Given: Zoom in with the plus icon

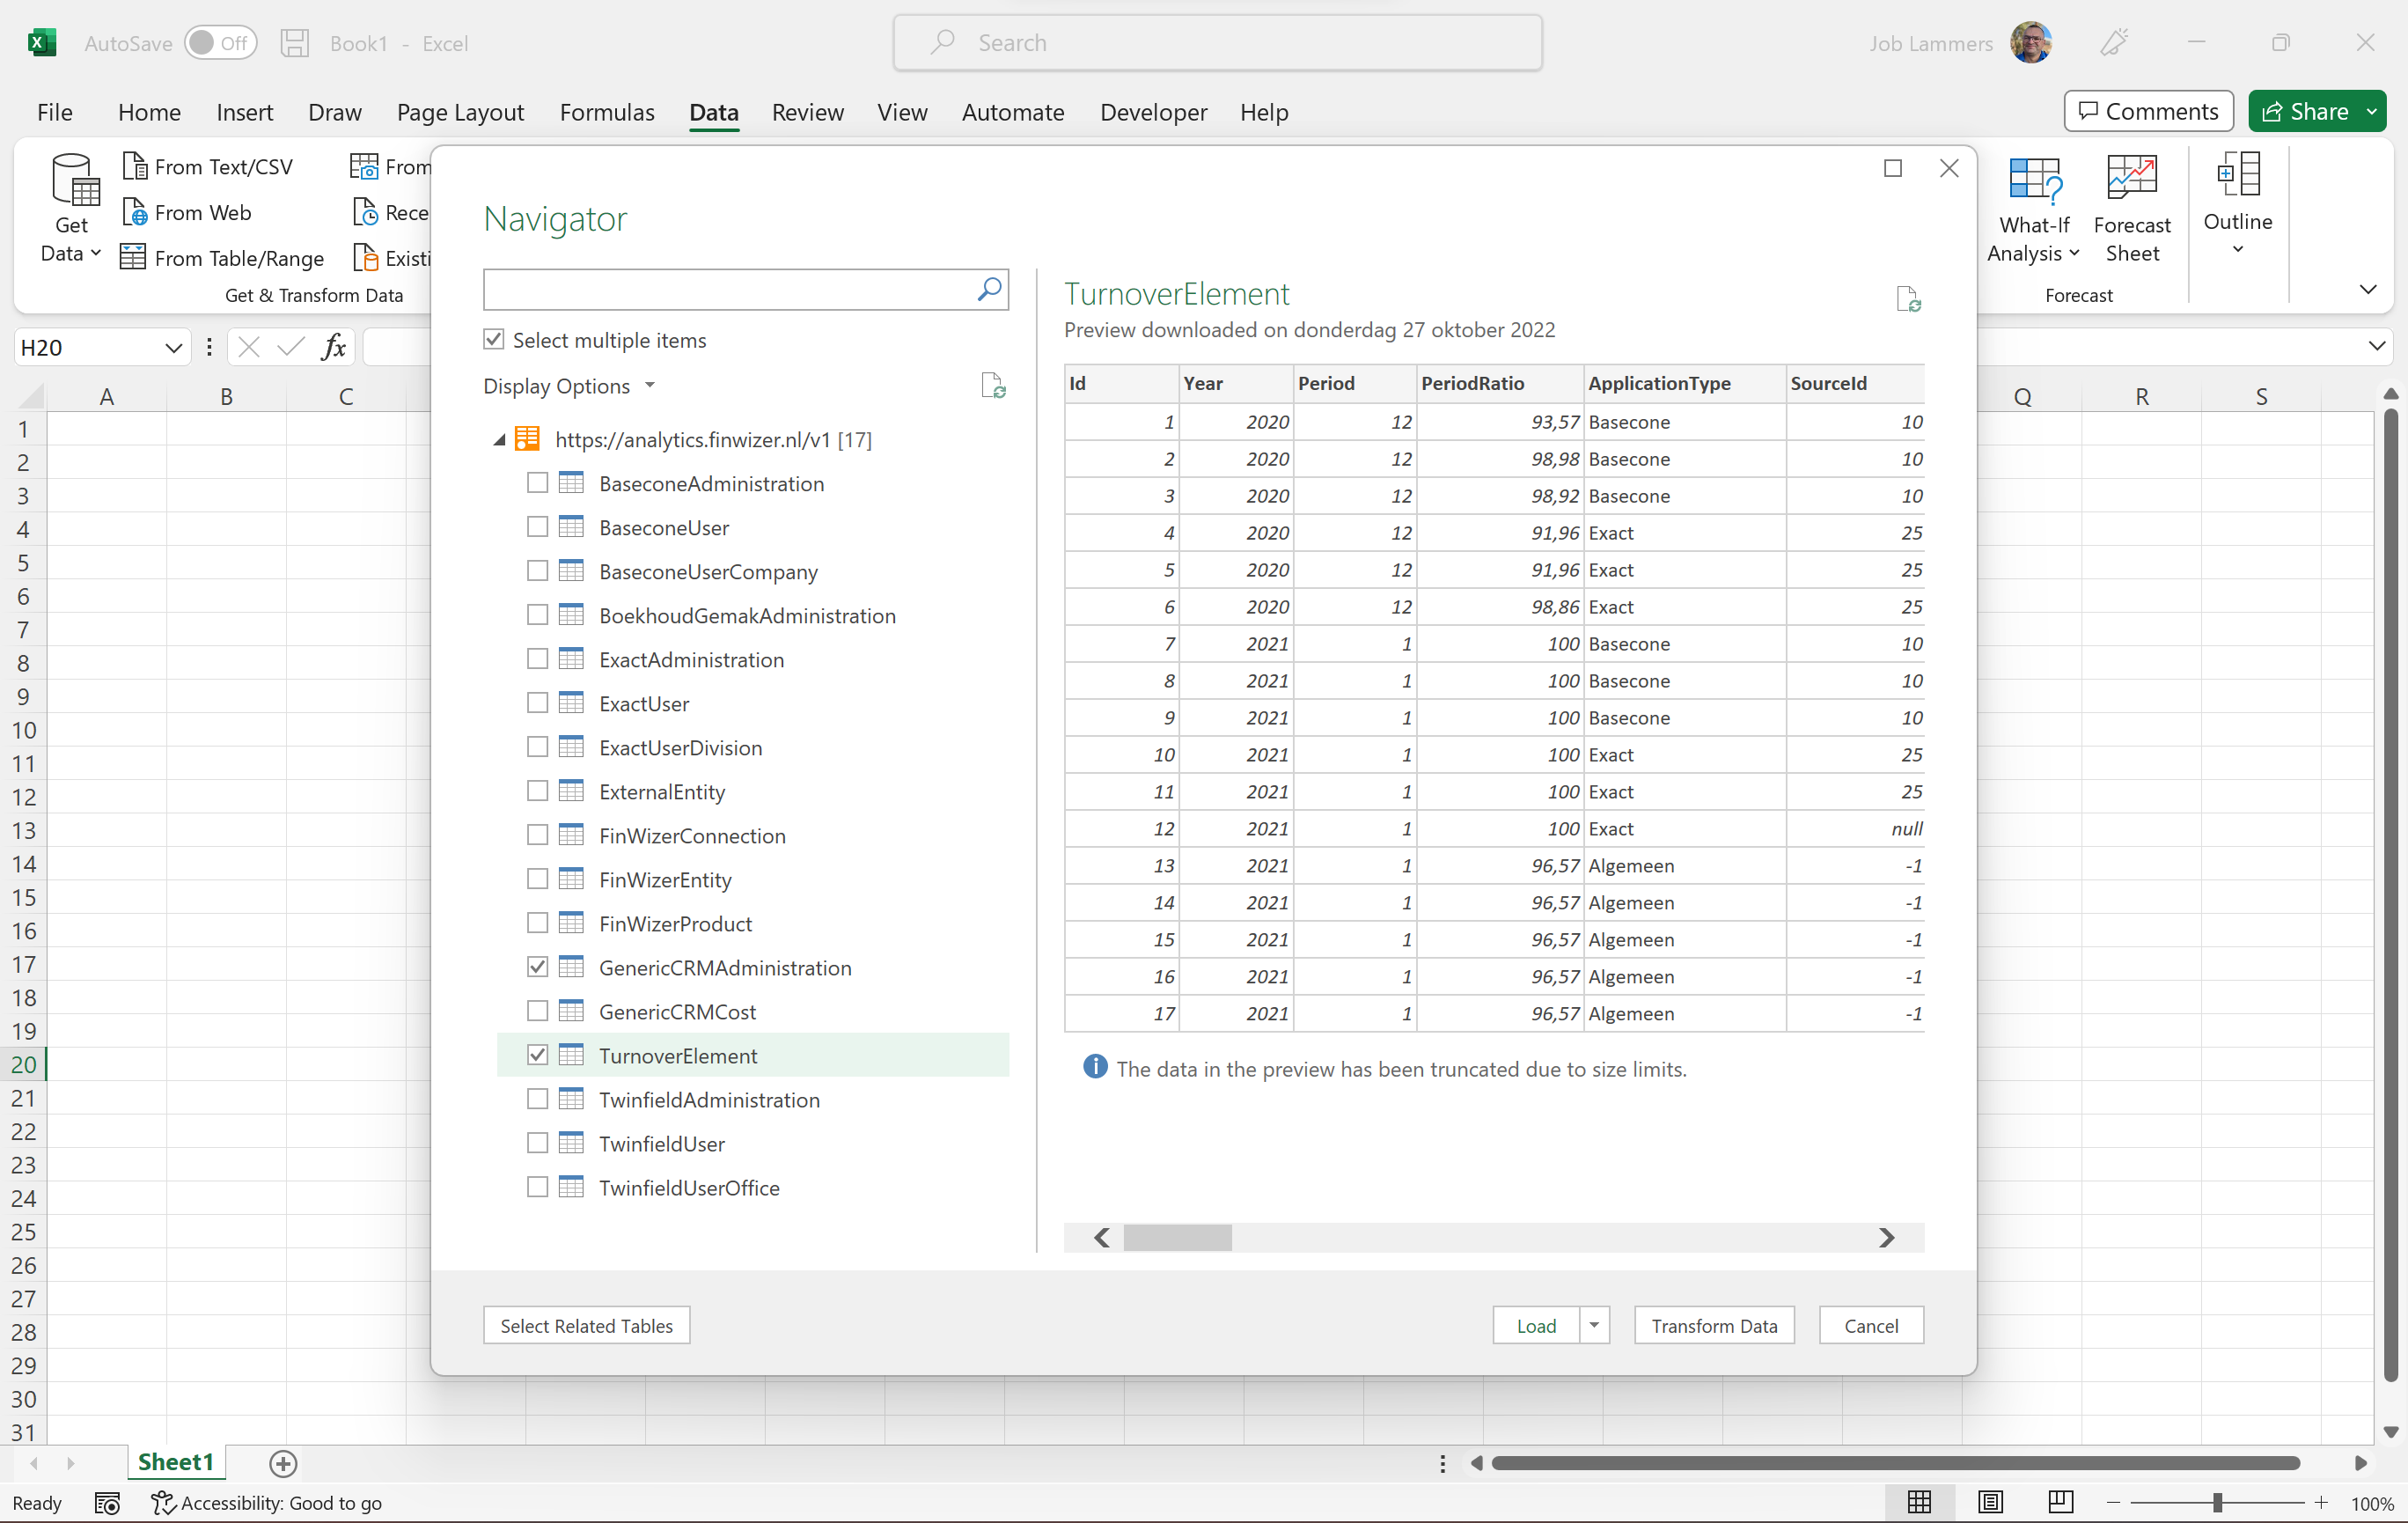Looking at the screenshot, I should [x=2321, y=1502].
